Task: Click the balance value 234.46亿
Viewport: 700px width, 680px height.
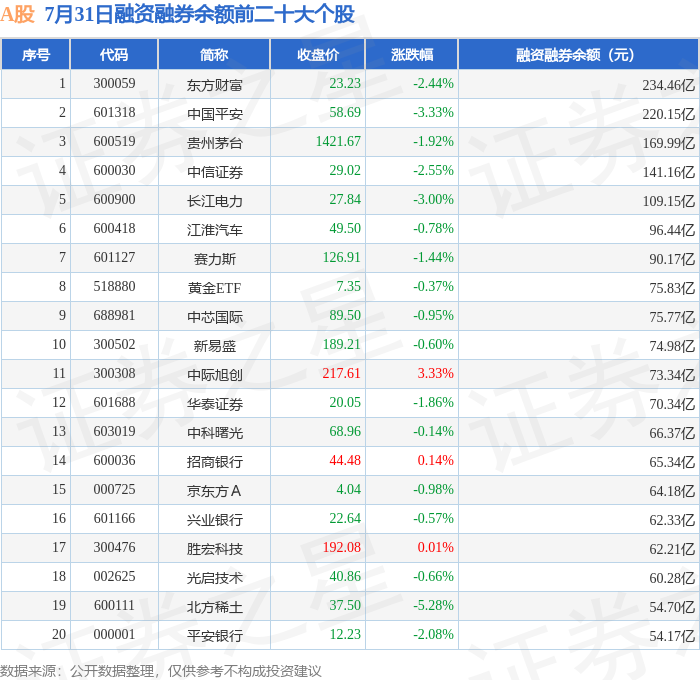Action: tap(668, 85)
